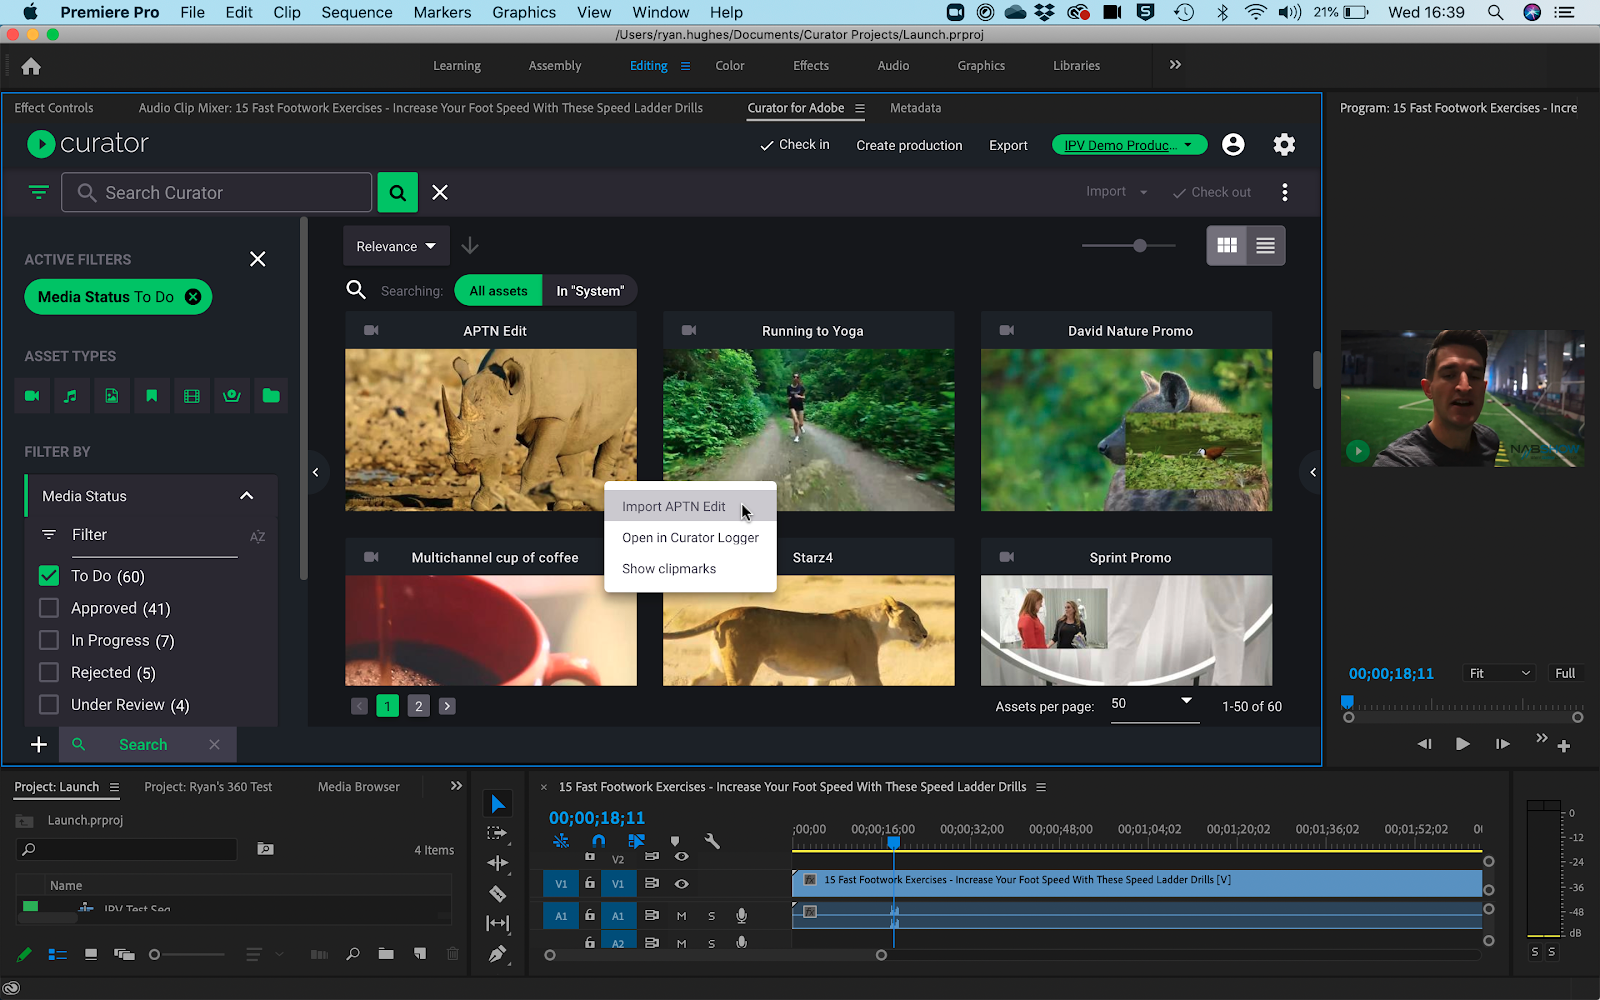Viewport: 1600px width, 1000px height.
Task: Open the IPV Demo Production dropdown
Action: [1129, 145]
